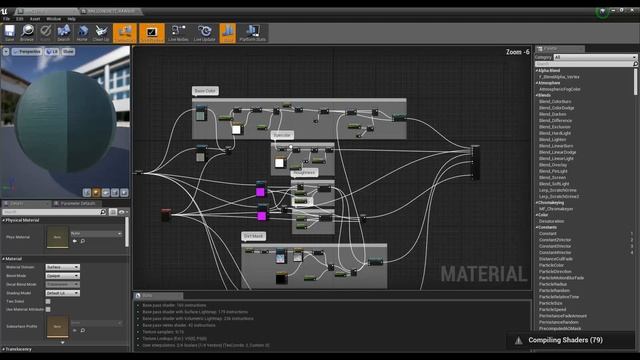Open the Phys Material asset dropdown
Screen dimensions: 640x360
pyautogui.click(x=96, y=233)
